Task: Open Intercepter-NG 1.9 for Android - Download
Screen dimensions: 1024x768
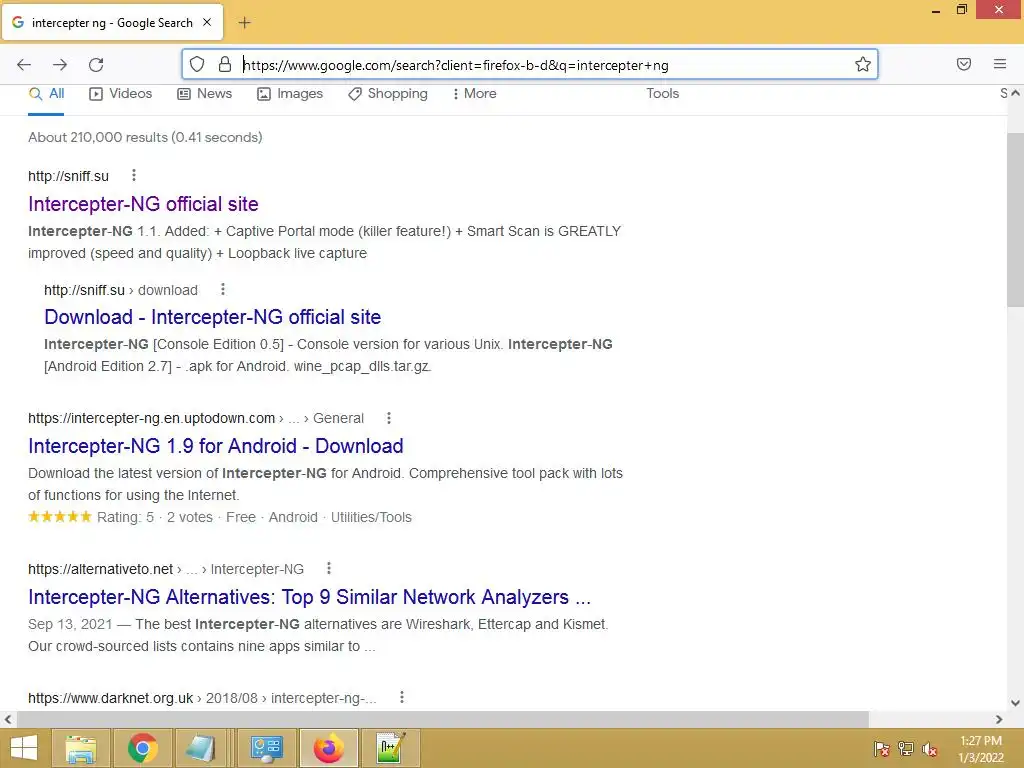Action: tap(216, 446)
